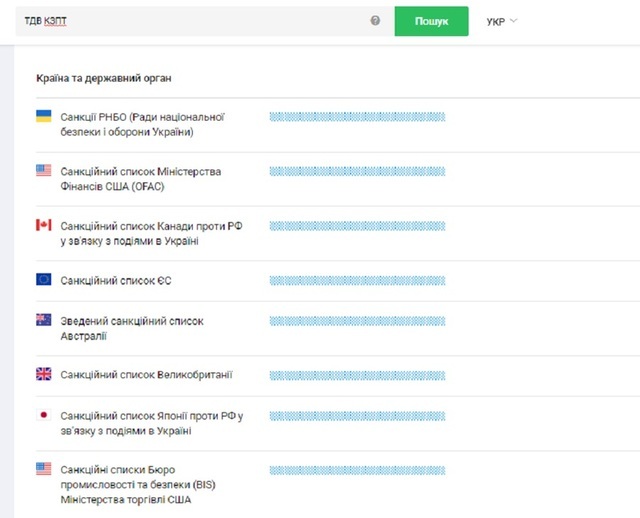Click the loading placeholder bar for Канади
The image size is (640, 518).
click(357, 226)
